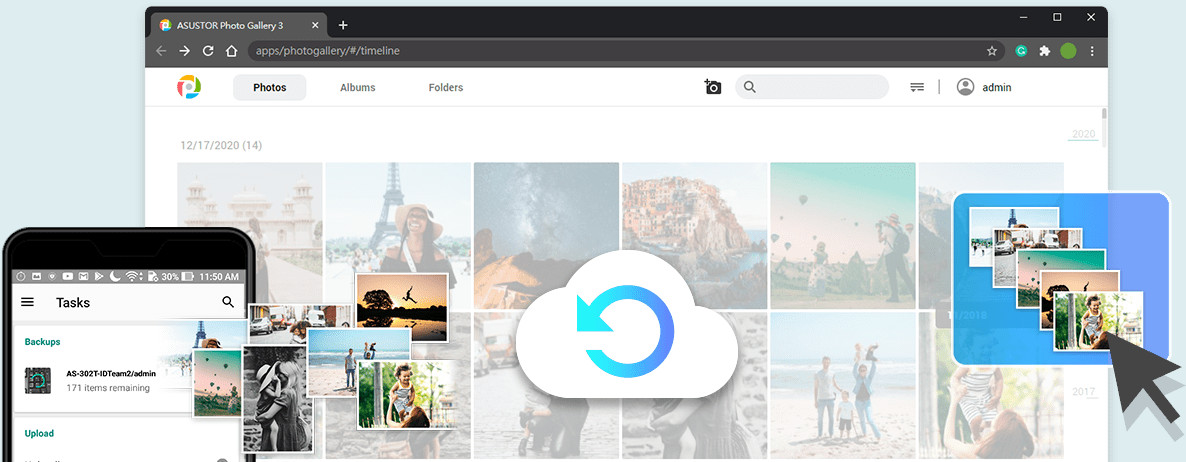Tap the 171 items remaining status
1186x462 pixels.
pyautogui.click(x=107, y=388)
